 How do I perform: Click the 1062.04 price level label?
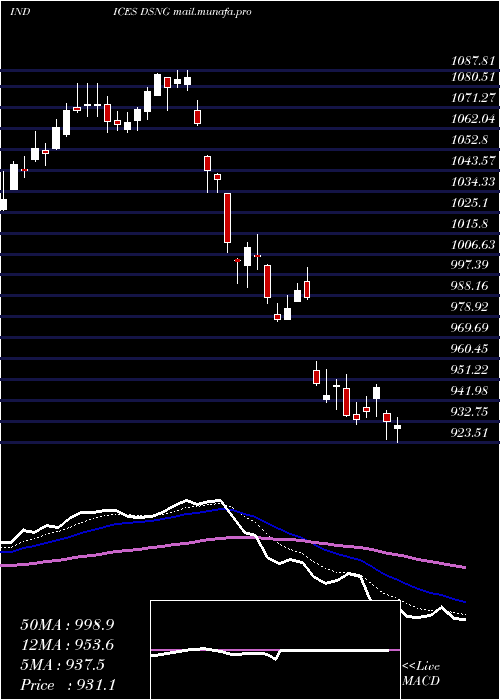coord(474,119)
